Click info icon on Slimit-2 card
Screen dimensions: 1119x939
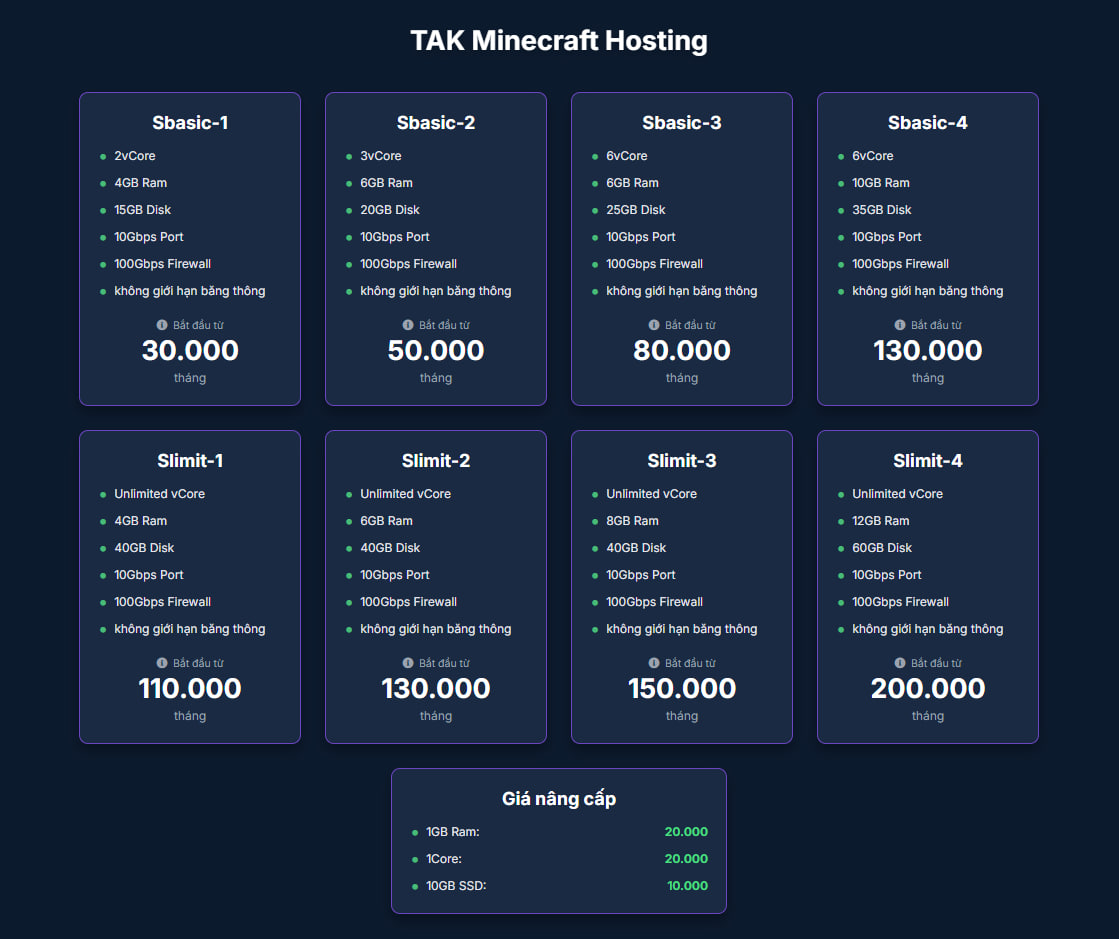(x=408, y=663)
